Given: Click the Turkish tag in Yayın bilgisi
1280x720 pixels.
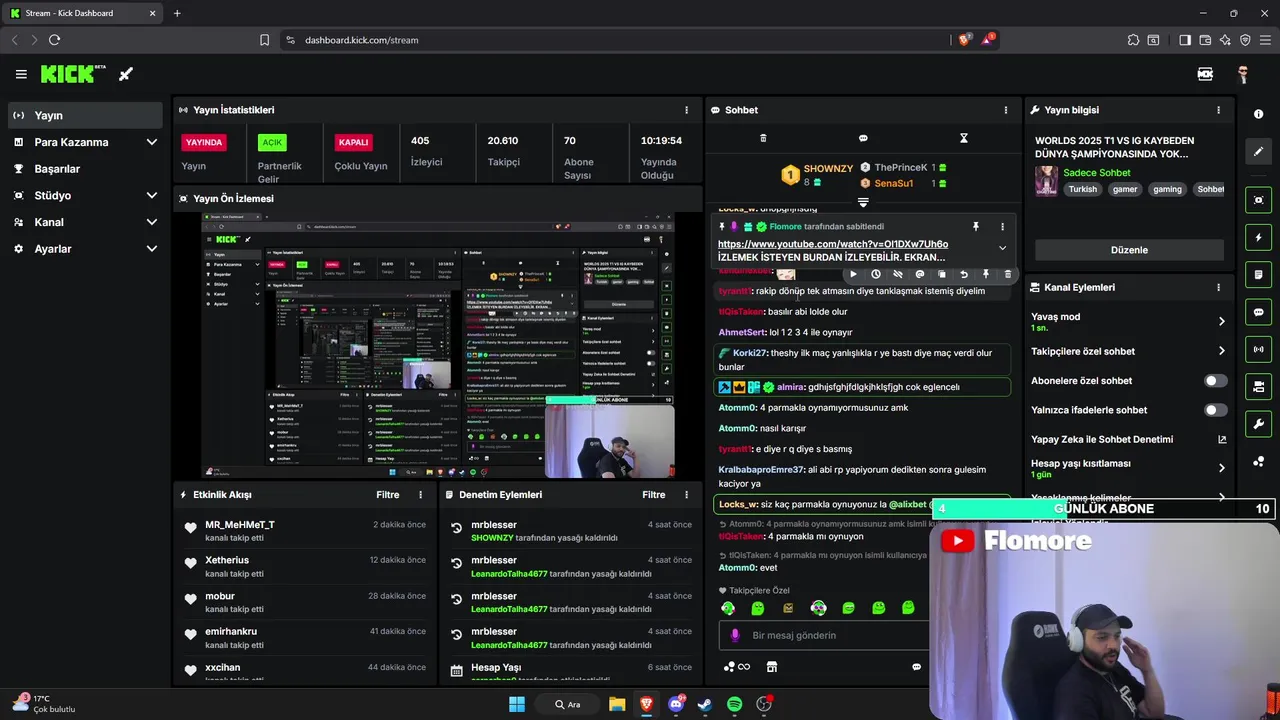Looking at the screenshot, I should coord(1082,189).
